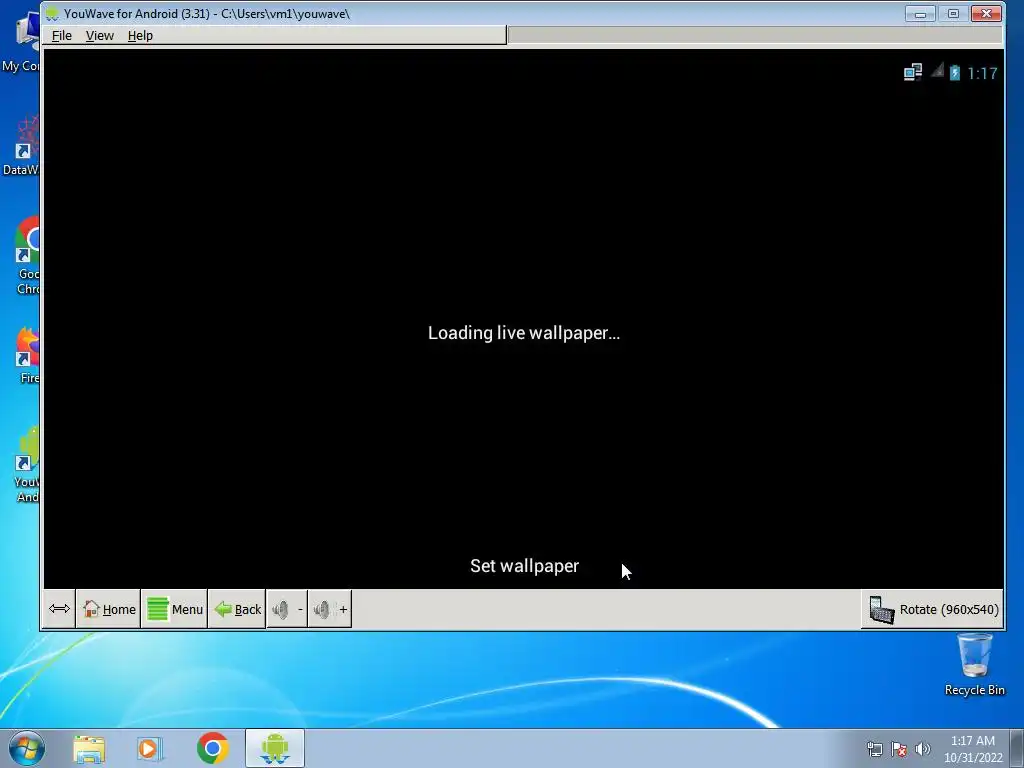The image size is (1024, 768).
Task: Open Google Chrome from taskbar
Action: coord(213,748)
